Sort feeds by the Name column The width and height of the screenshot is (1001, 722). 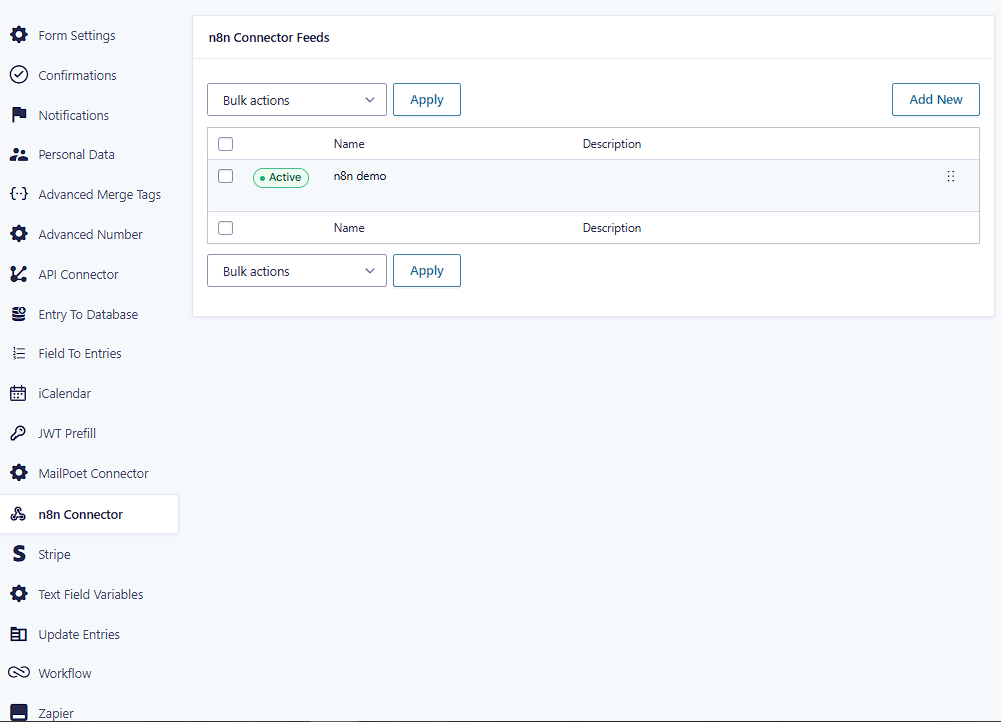coord(348,144)
